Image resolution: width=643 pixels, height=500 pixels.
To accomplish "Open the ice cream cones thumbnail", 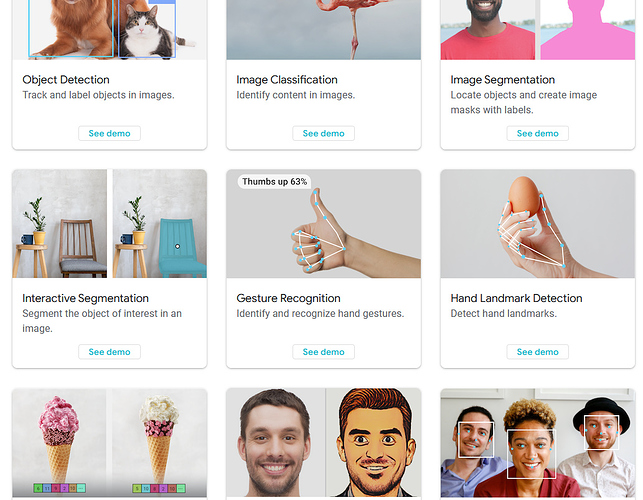I will [x=109, y=443].
